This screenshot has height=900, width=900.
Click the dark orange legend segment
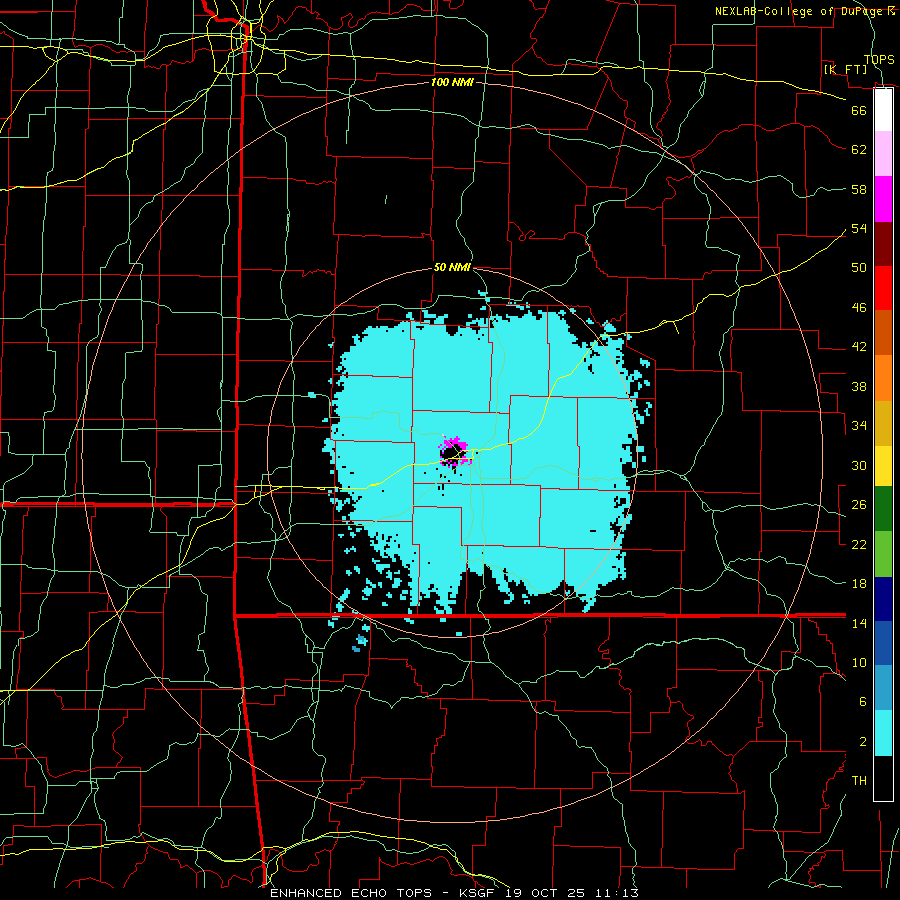tap(883, 333)
